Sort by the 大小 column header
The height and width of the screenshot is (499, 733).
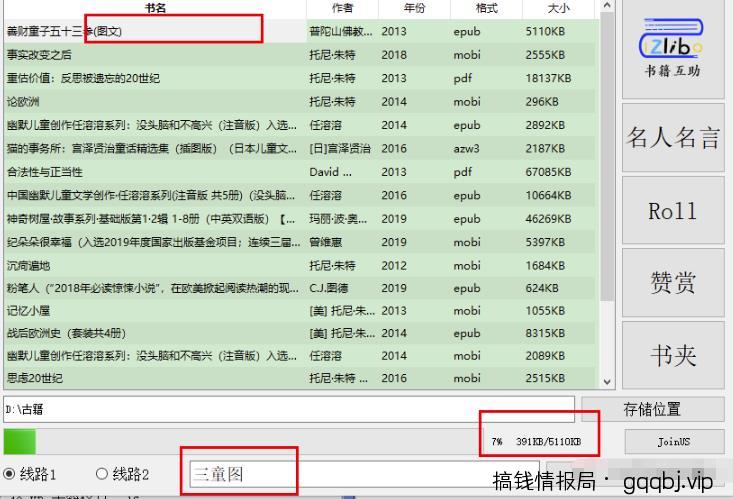pos(559,8)
